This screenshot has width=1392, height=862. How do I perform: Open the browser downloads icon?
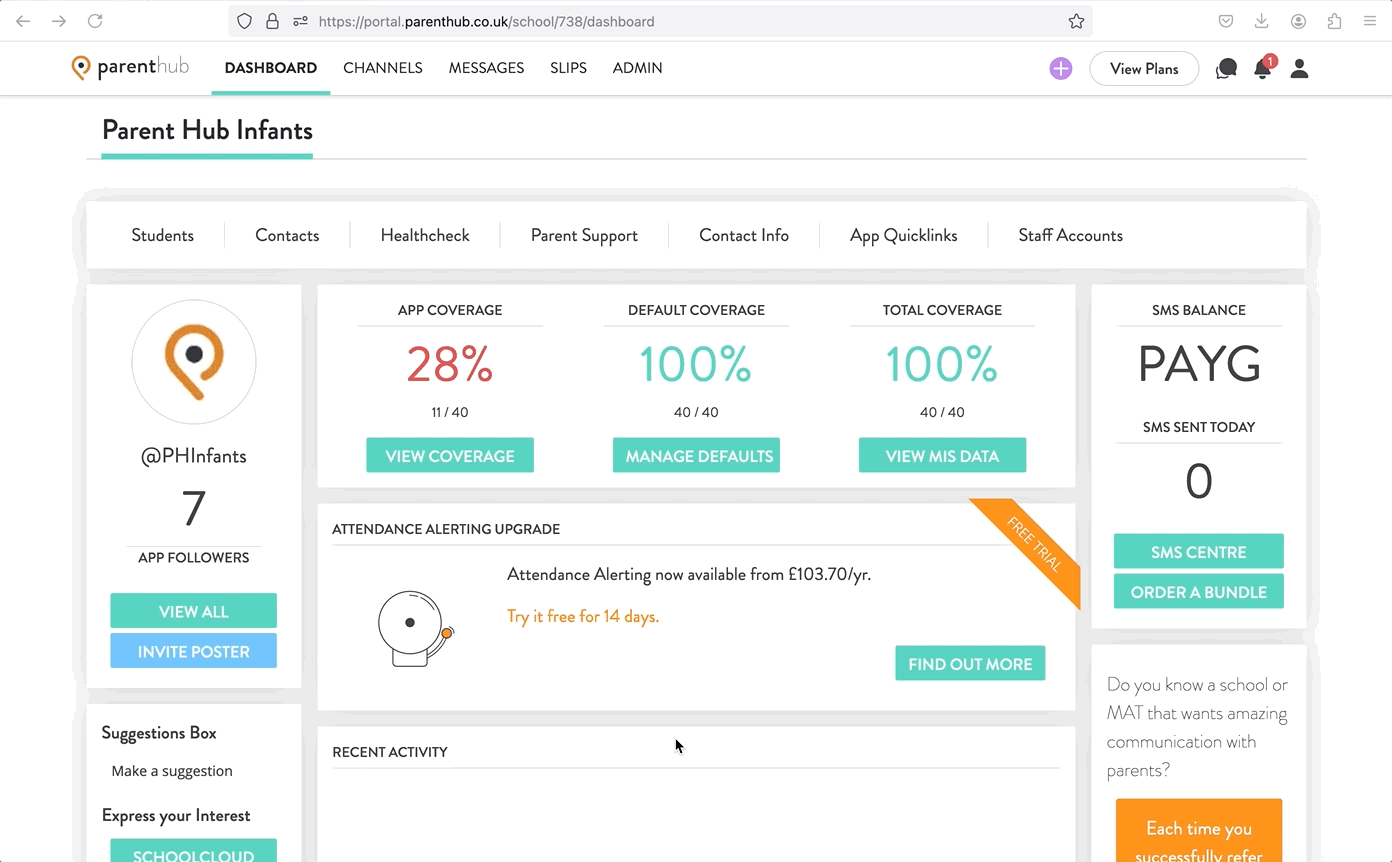(x=1262, y=21)
